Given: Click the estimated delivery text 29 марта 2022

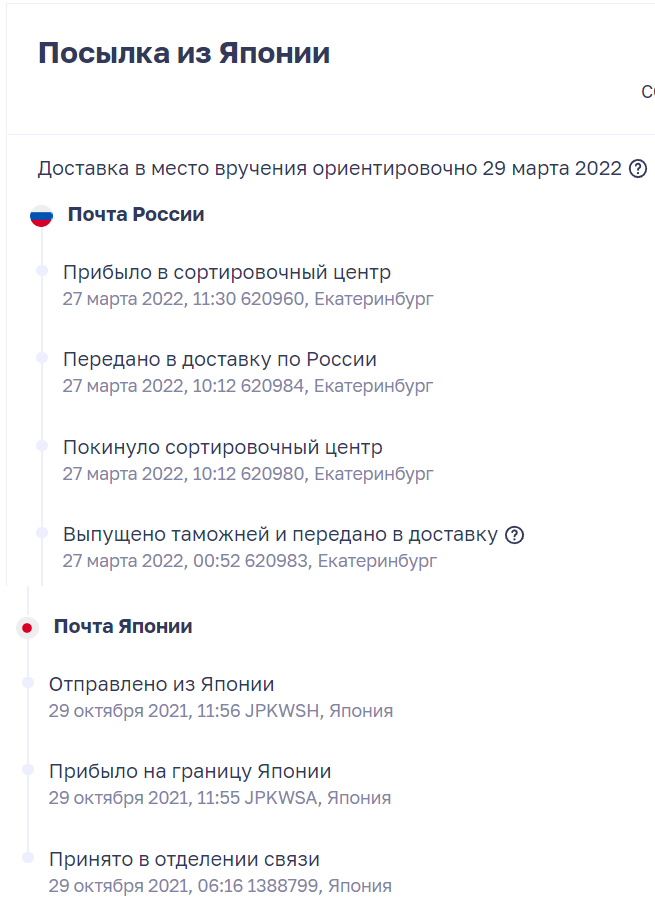Looking at the screenshot, I should pos(552,168).
